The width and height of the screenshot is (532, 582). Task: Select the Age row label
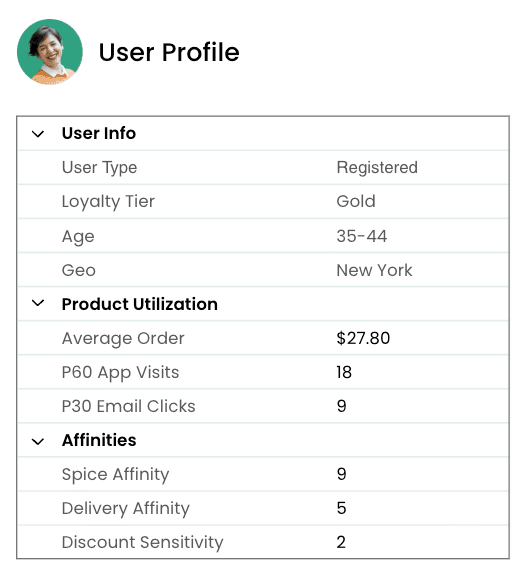click(x=78, y=237)
